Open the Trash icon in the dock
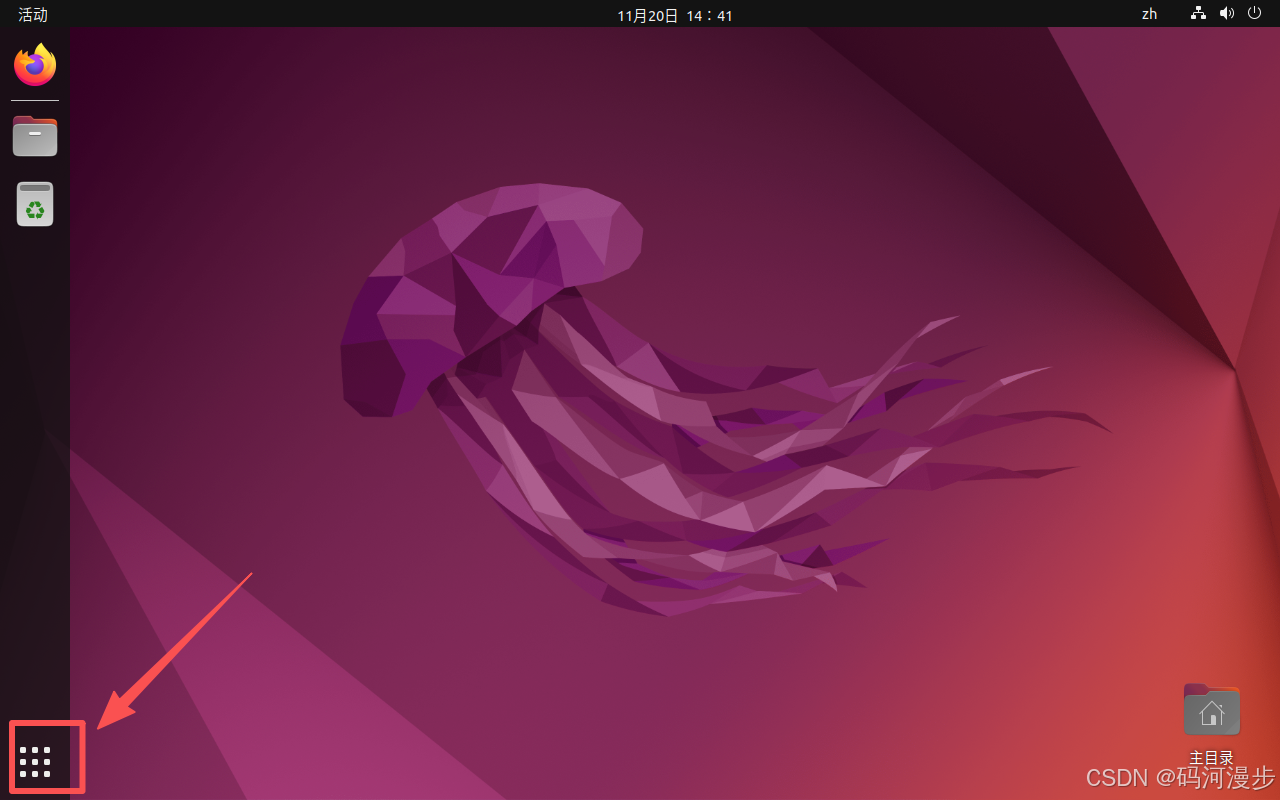The image size is (1280, 800). (x=35, y=203)
